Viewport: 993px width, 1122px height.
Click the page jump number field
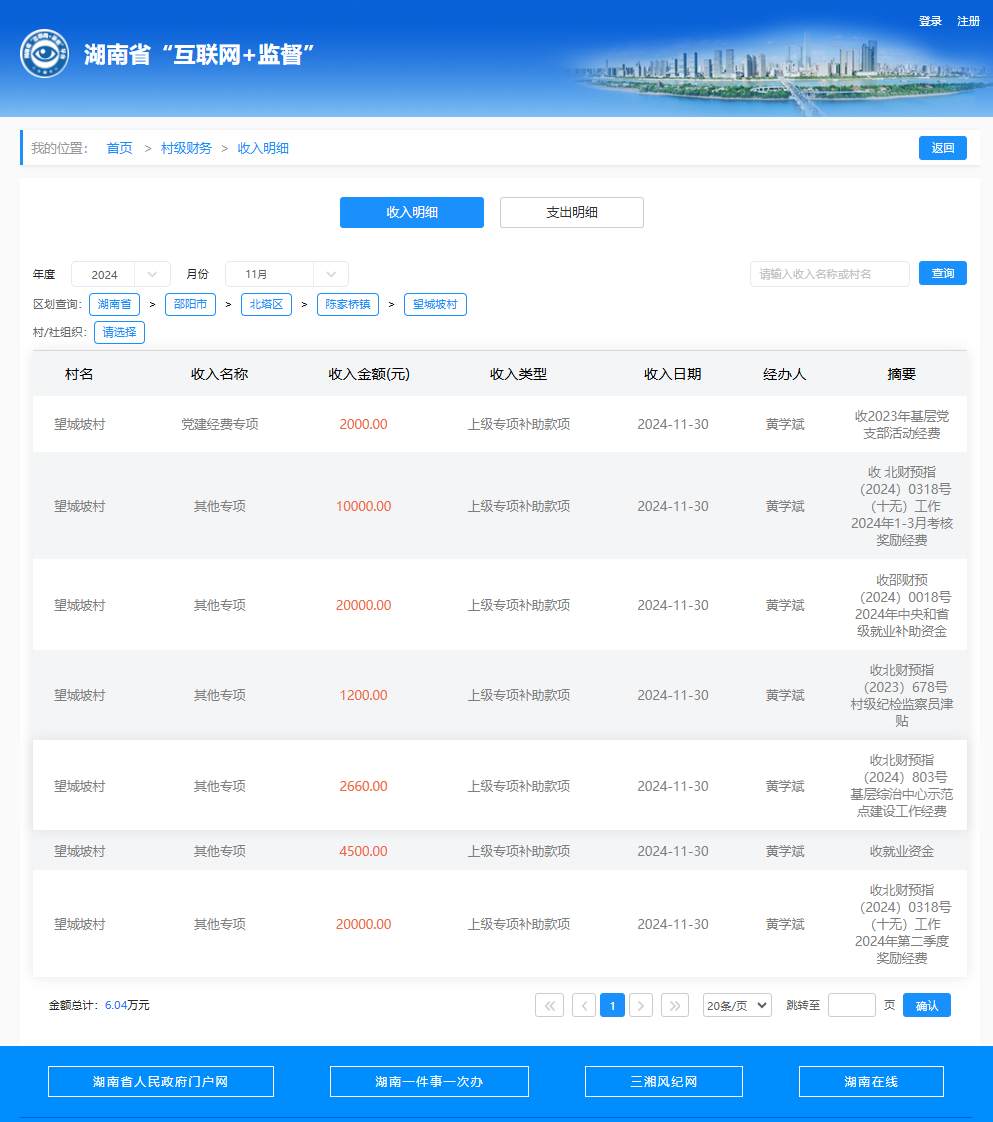click(851, 1005)
